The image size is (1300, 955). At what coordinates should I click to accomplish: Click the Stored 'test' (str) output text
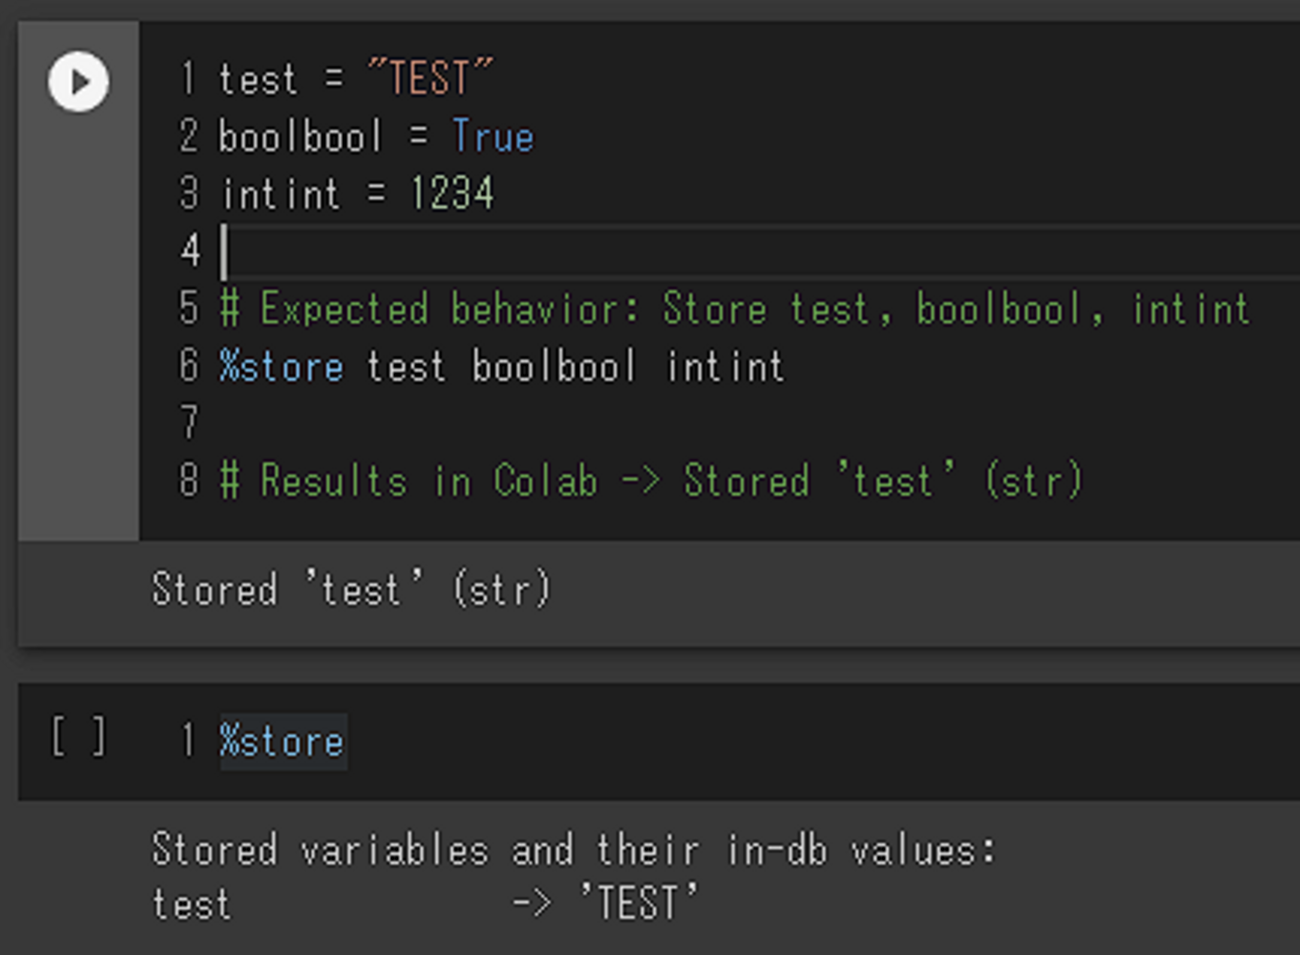(x=351, y=589)
